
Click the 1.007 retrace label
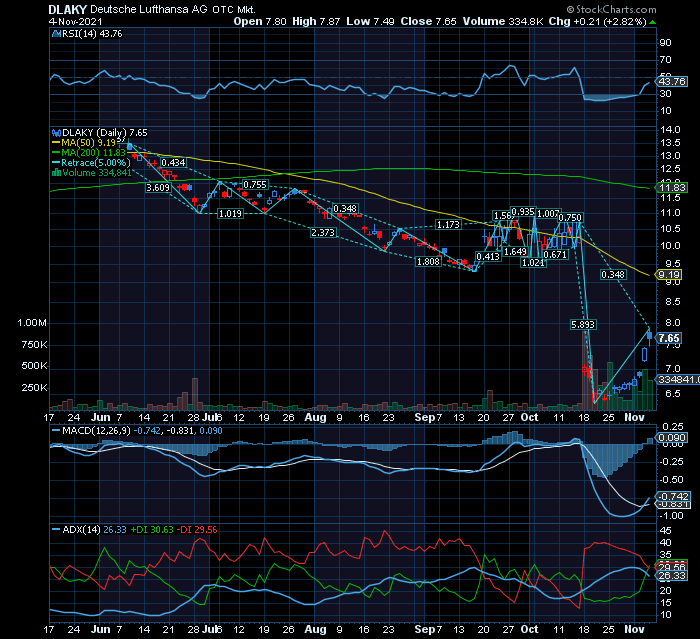point(548,214)
